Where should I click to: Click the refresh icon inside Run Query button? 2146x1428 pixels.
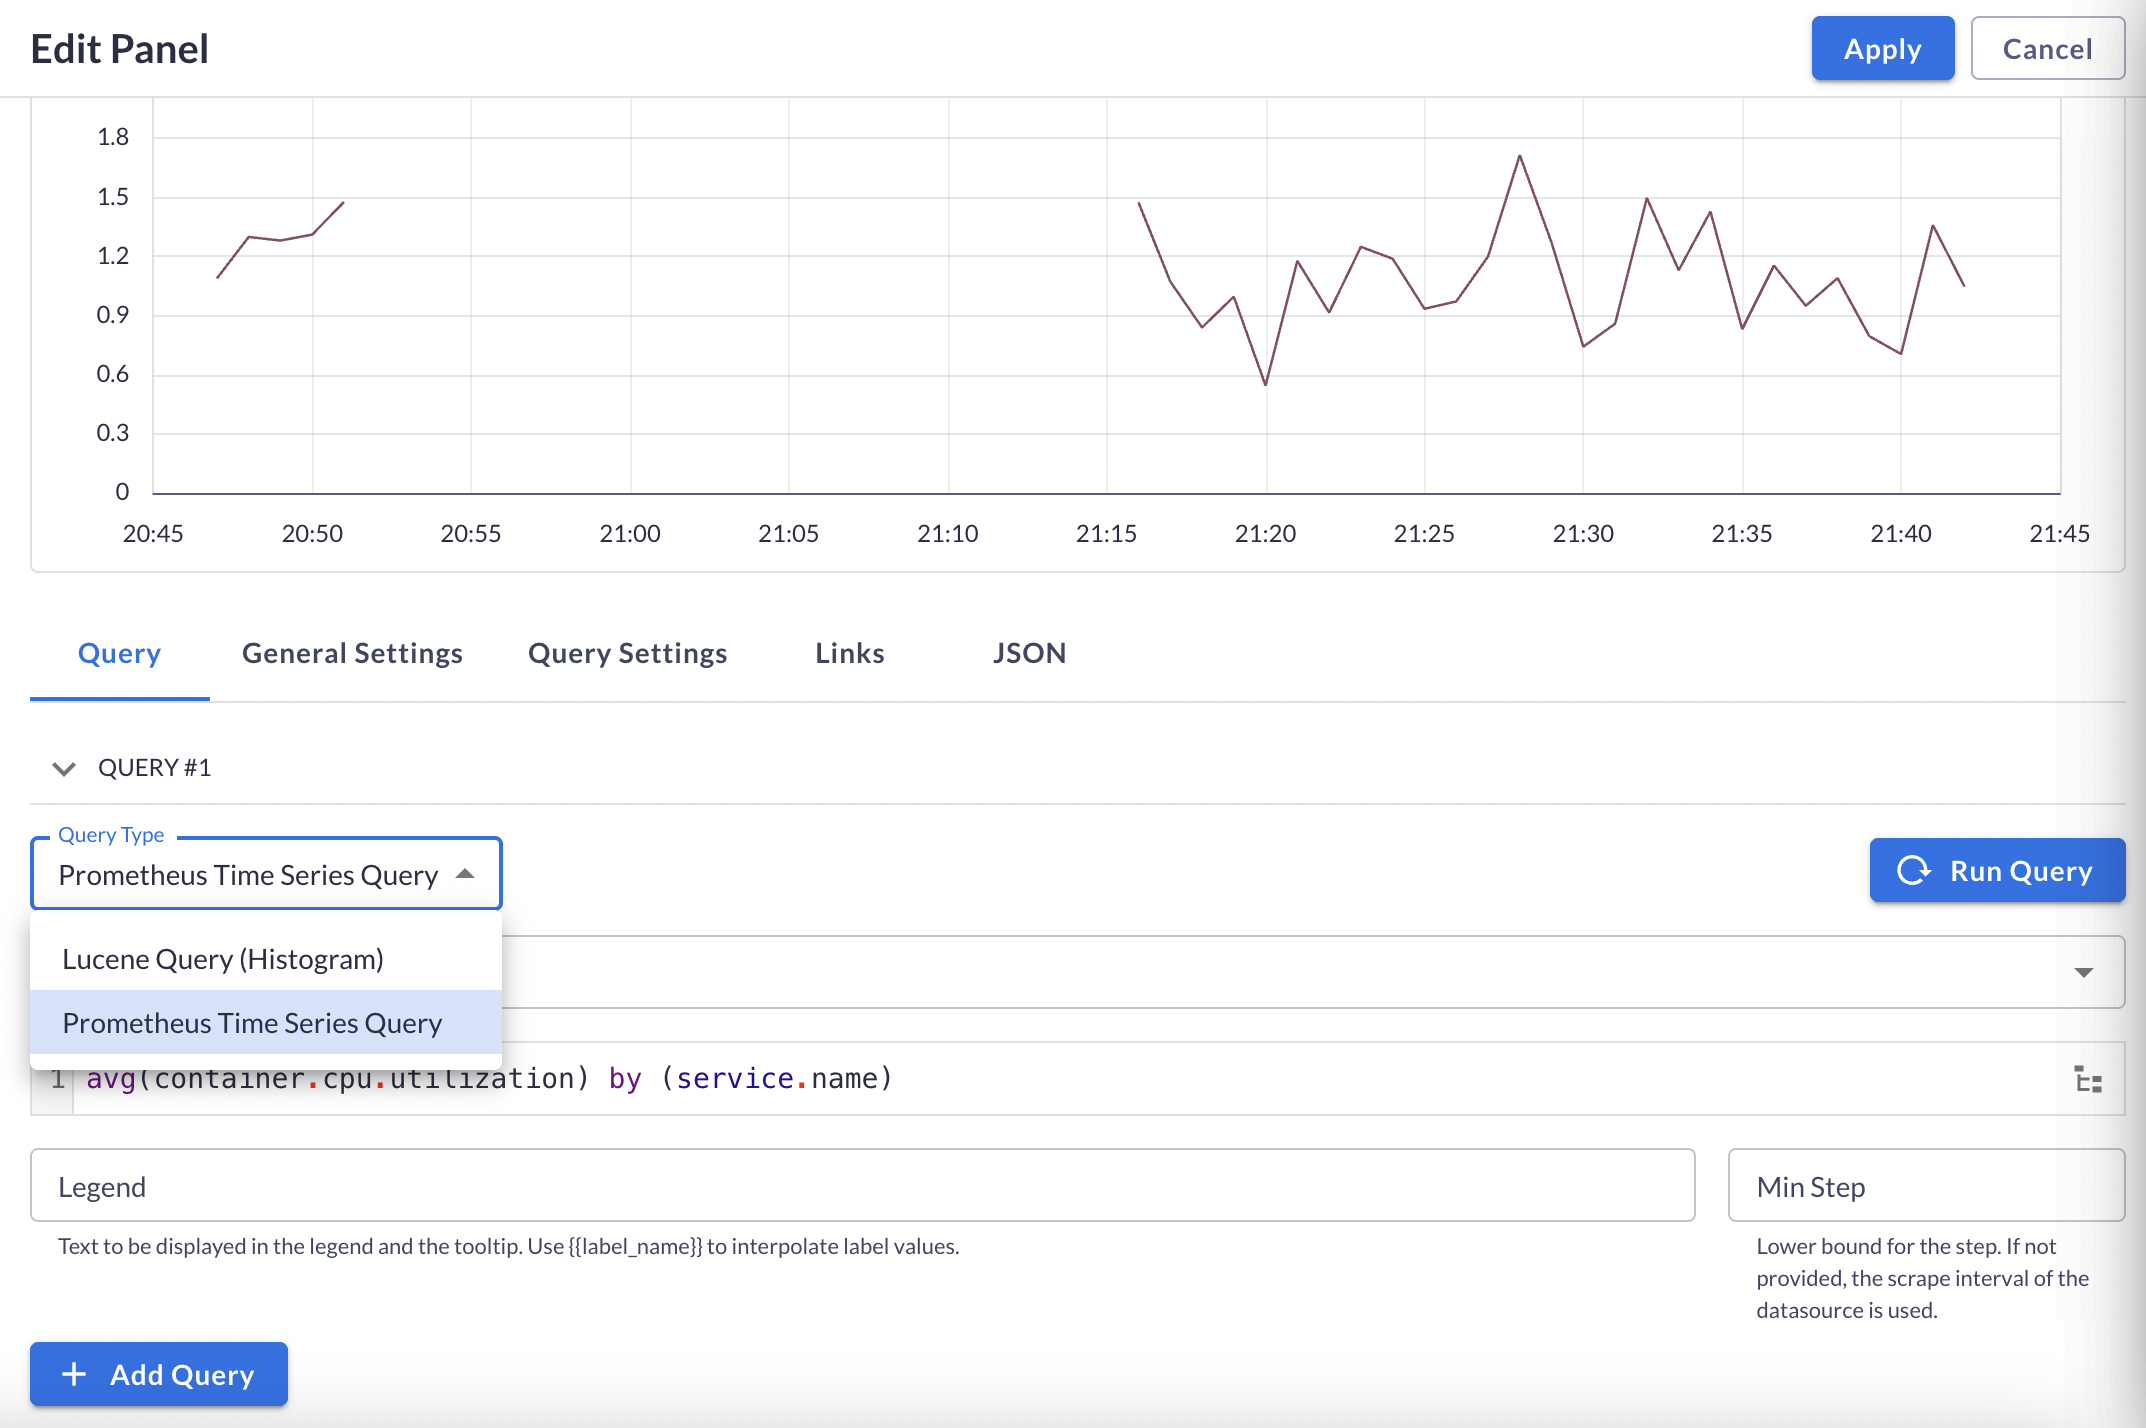(1916, 870)
